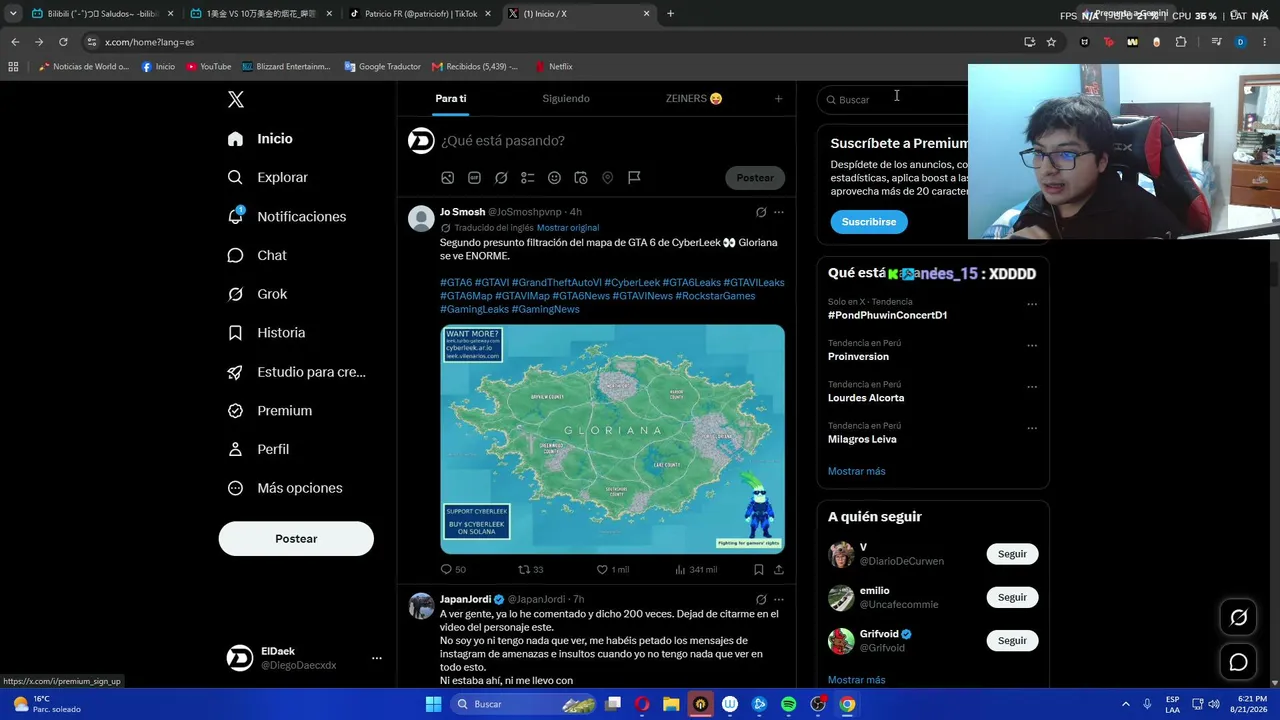The width and height of the screenshot is (1280, 720).
Task: Go to Inicio in the X sidebar
Action: (260, 139)
